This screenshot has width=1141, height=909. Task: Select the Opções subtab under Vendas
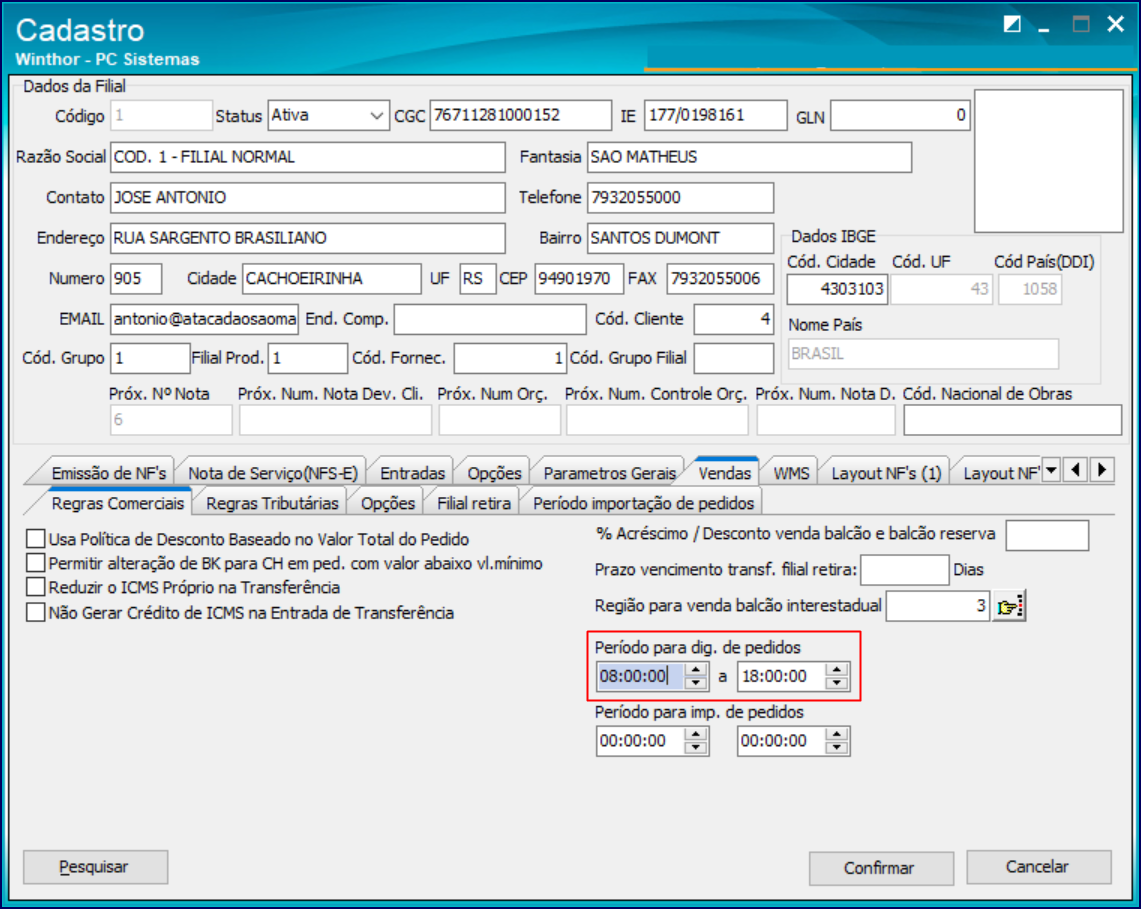(x=388, y=503)
